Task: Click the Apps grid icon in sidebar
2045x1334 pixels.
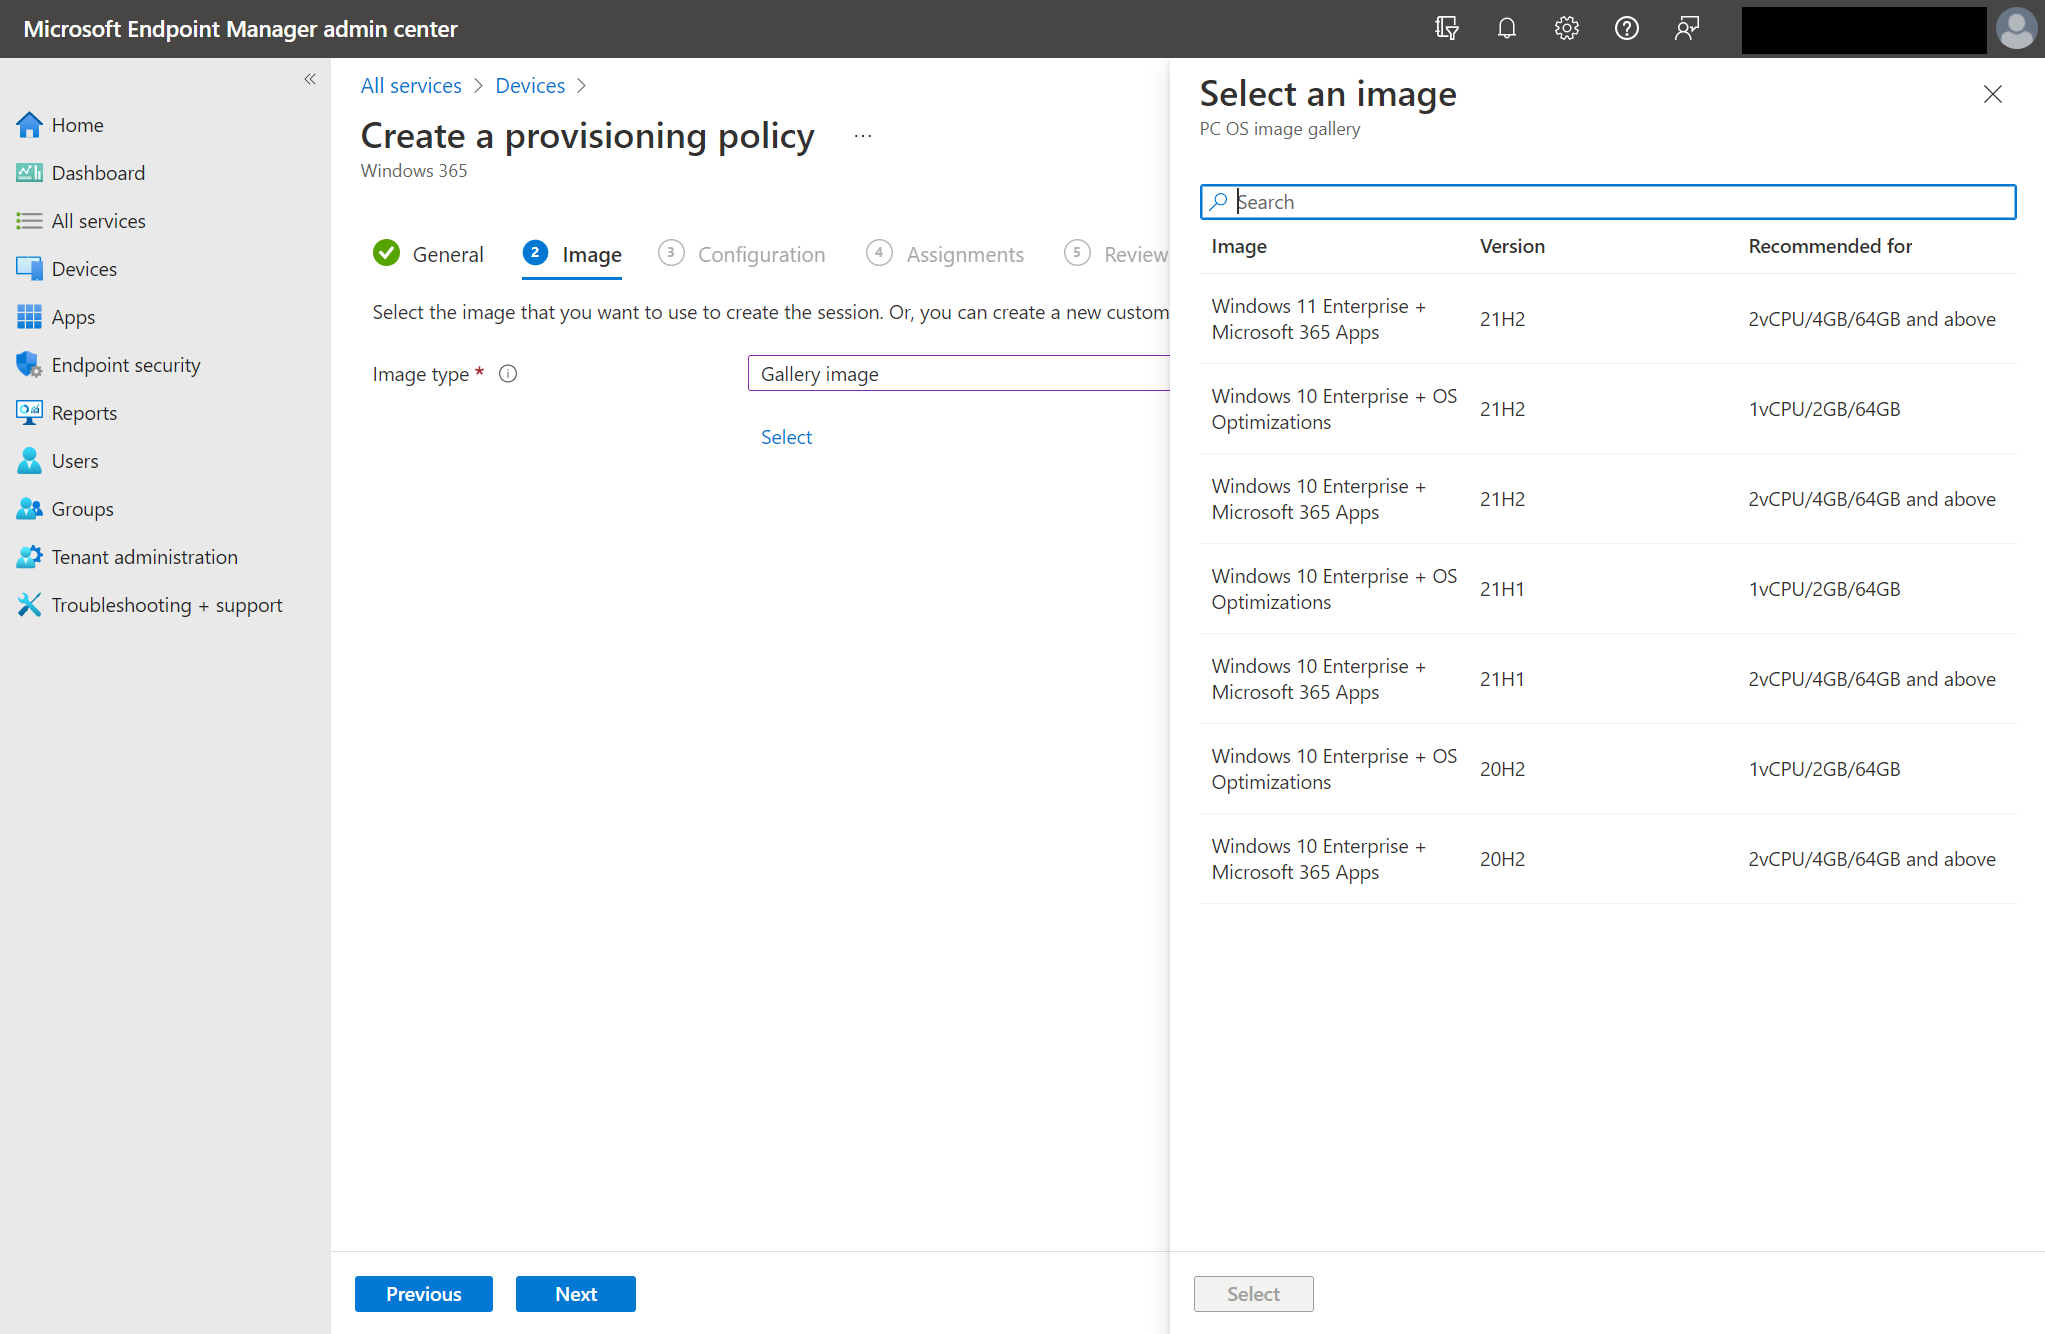Action: coord(29,317)
